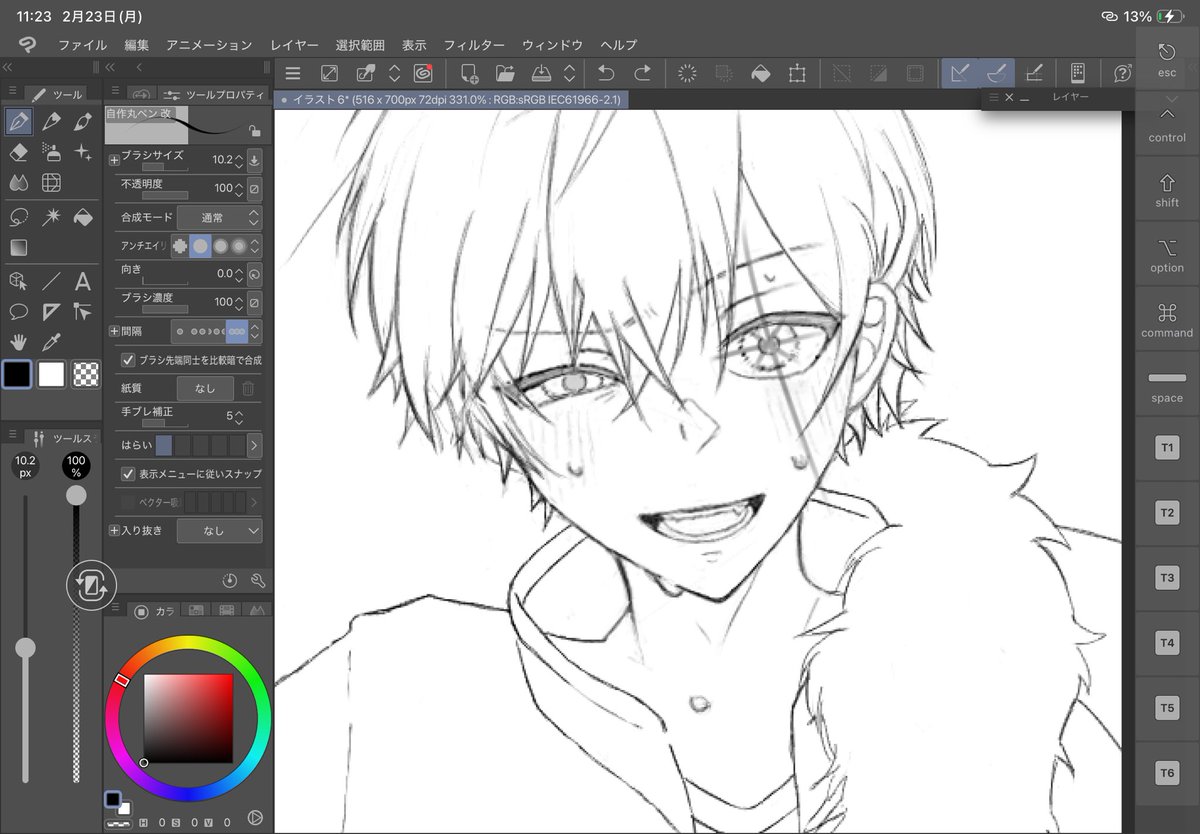
Task: Click the Open file folder icon
Action: (x=505, y=73)
